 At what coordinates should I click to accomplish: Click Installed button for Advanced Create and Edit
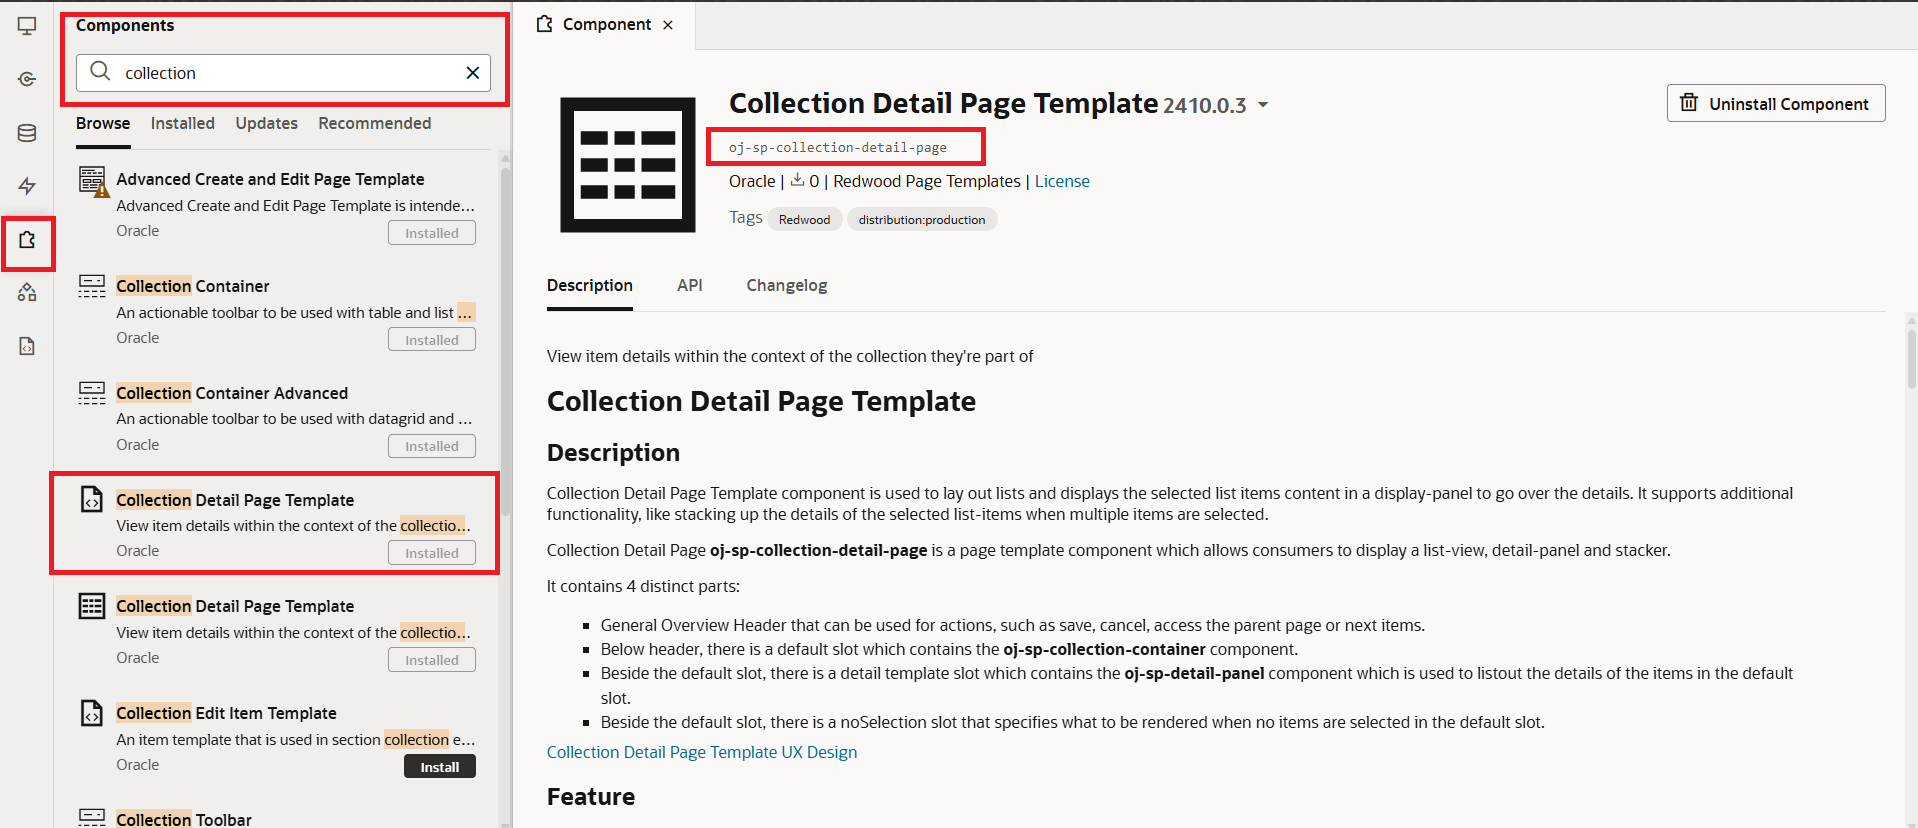[x=432, y=233]
